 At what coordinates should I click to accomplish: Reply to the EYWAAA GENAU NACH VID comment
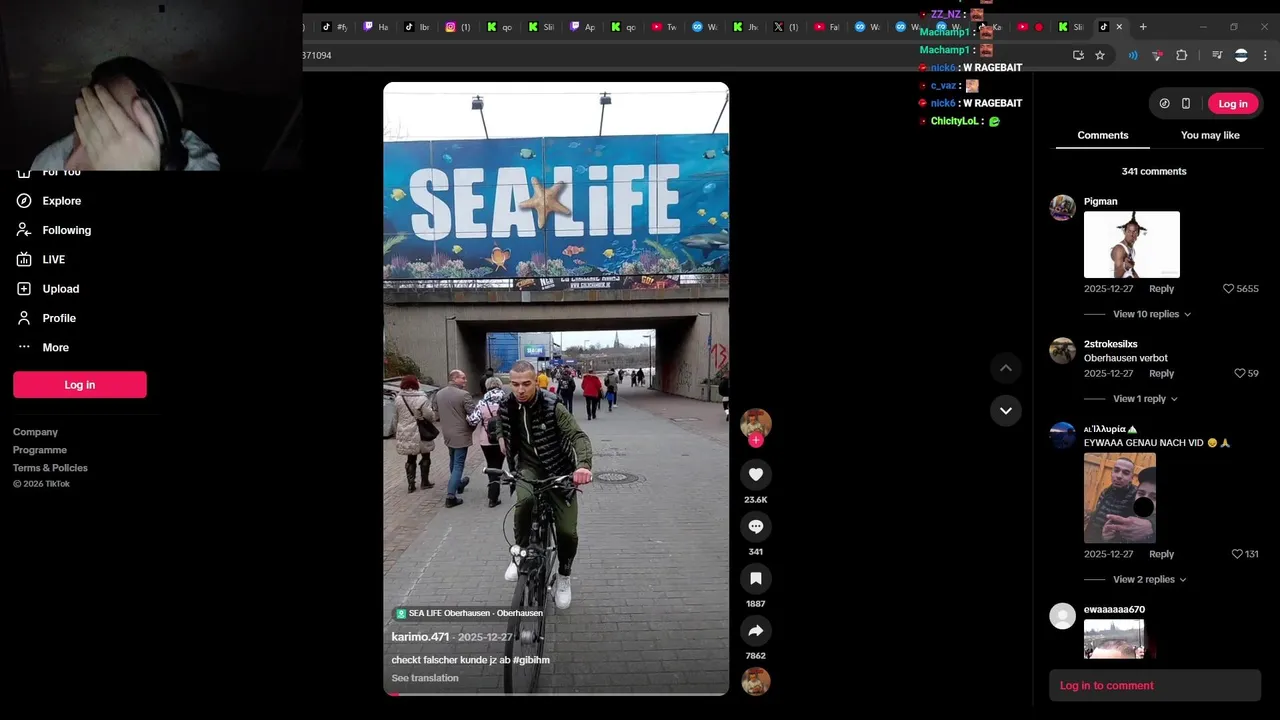pos(1161,554)
